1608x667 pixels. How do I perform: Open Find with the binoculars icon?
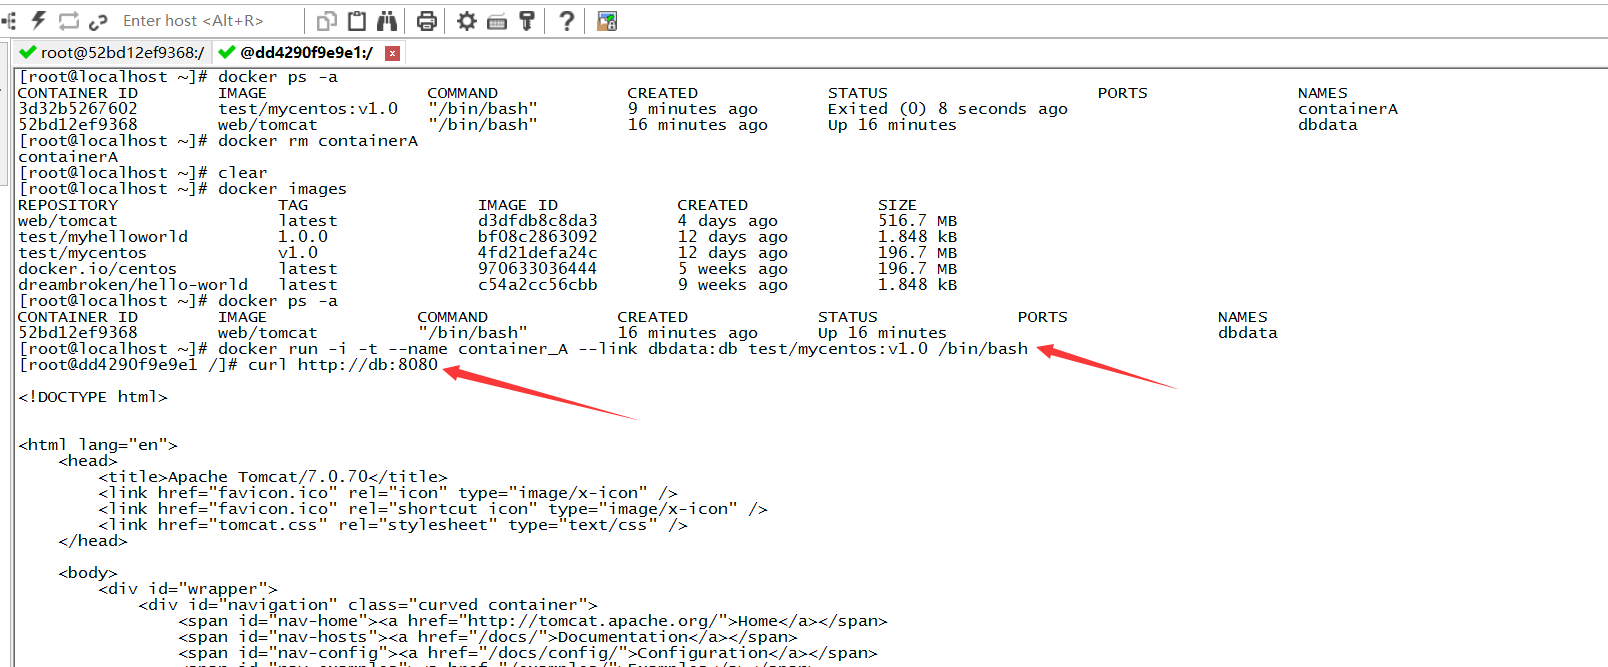tap(387, 20)
